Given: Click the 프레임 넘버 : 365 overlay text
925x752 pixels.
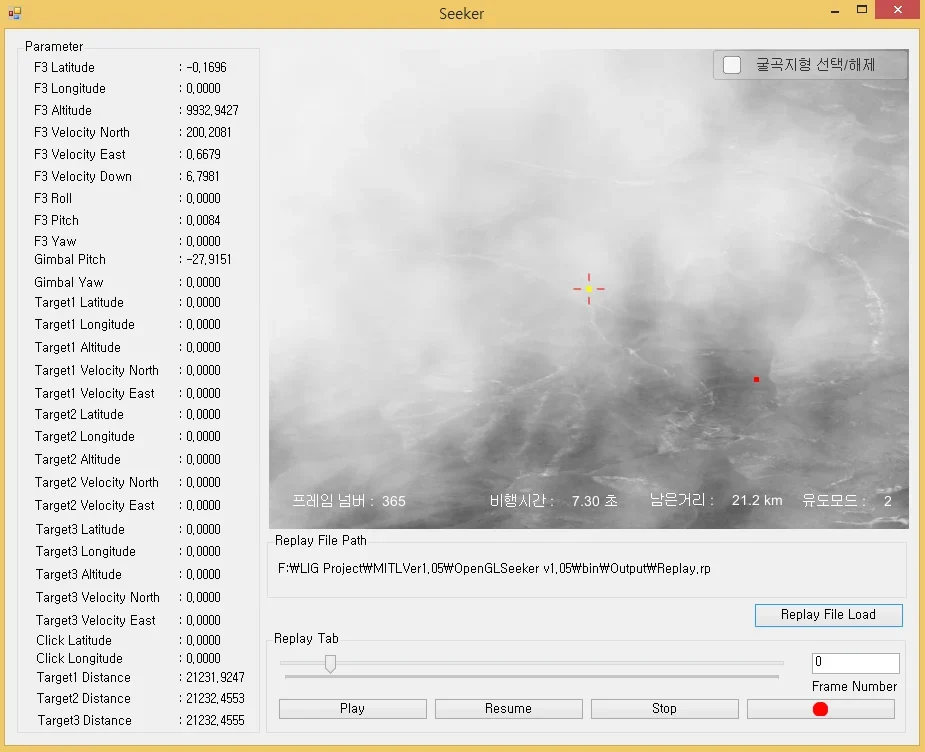Looking at the screenshot, I should [349, 501].
